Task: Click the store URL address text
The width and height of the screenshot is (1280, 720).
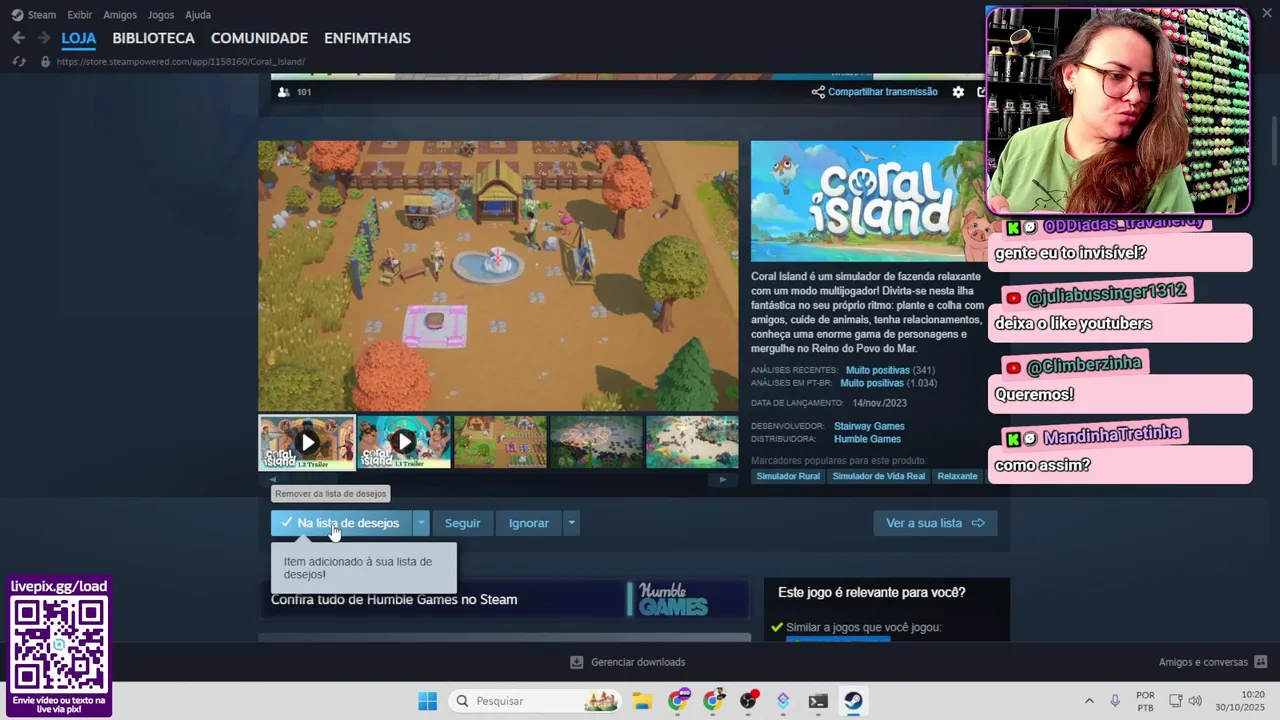Action: click(181, 62)
